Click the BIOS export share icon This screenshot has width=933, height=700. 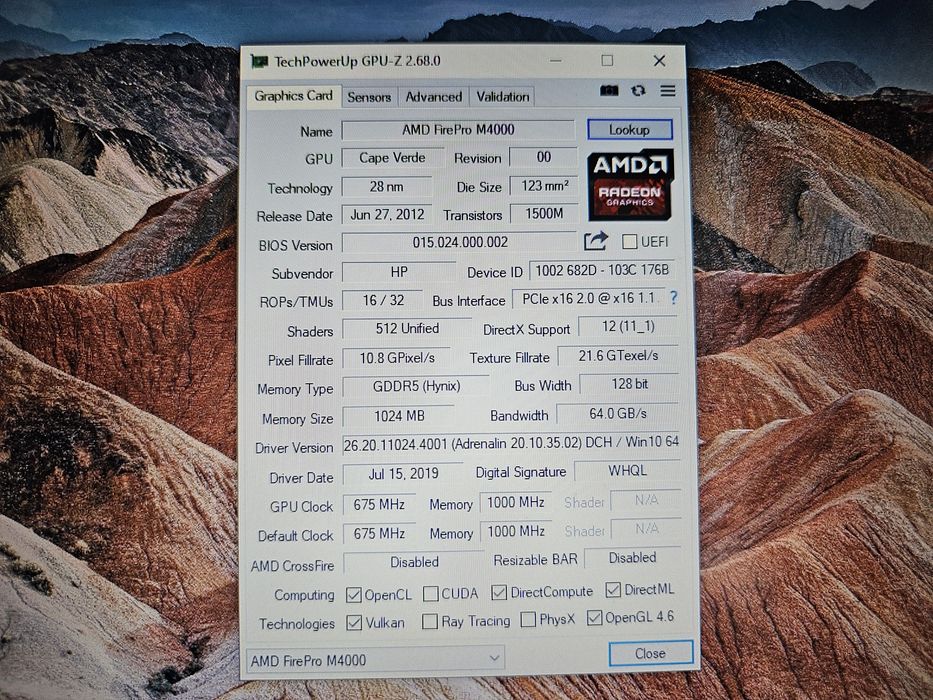point(596,241)
